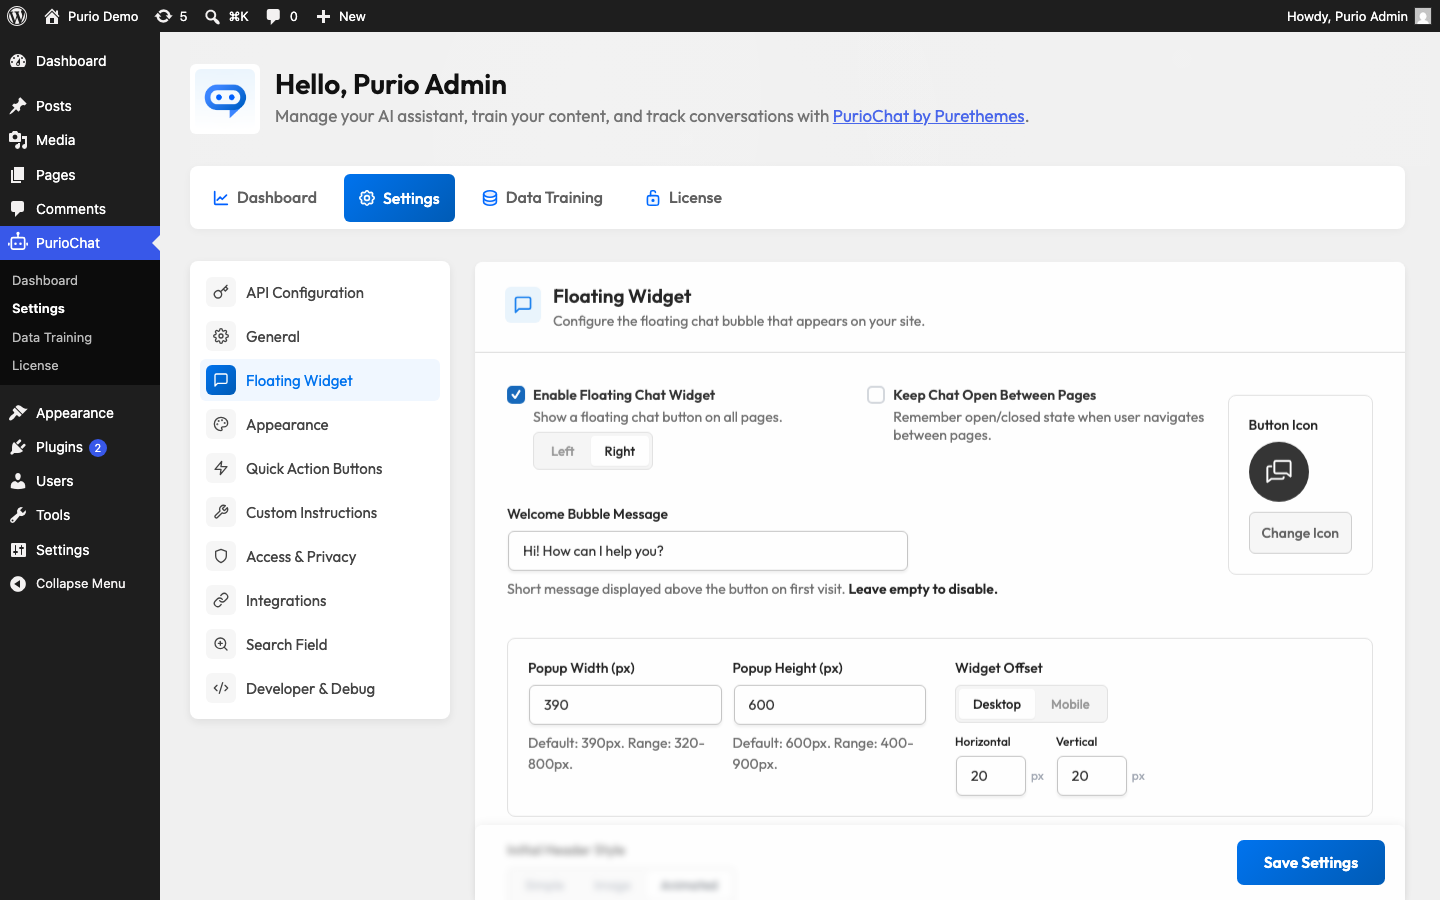Open Pages in WP sidebar
The width and height of the screenshot is (1440, 900).
(x=80, y=175)
